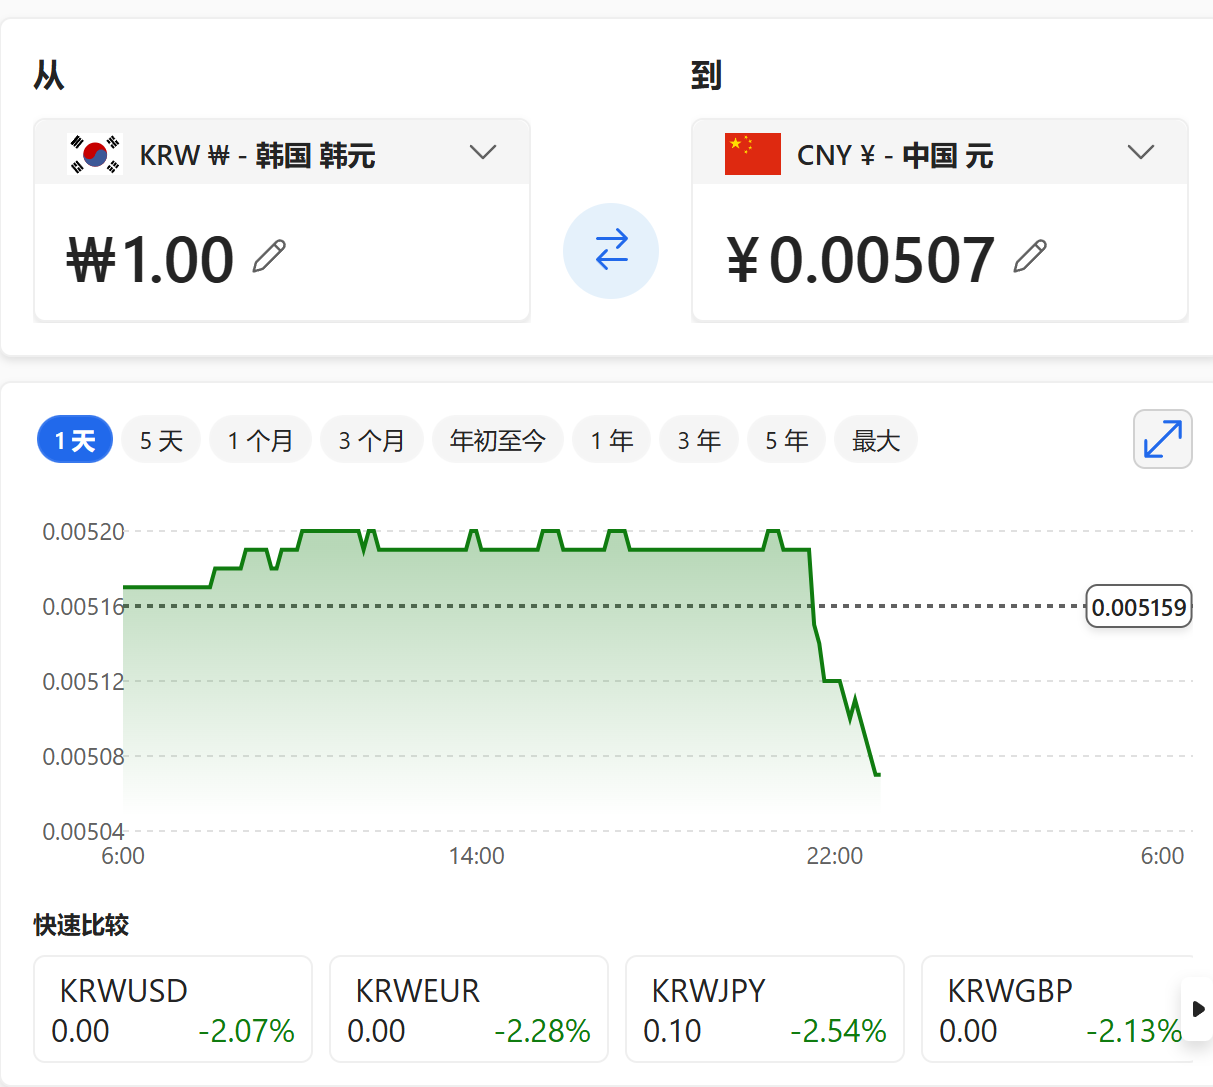Click the swap currencies arrows icon

(611, 250)
